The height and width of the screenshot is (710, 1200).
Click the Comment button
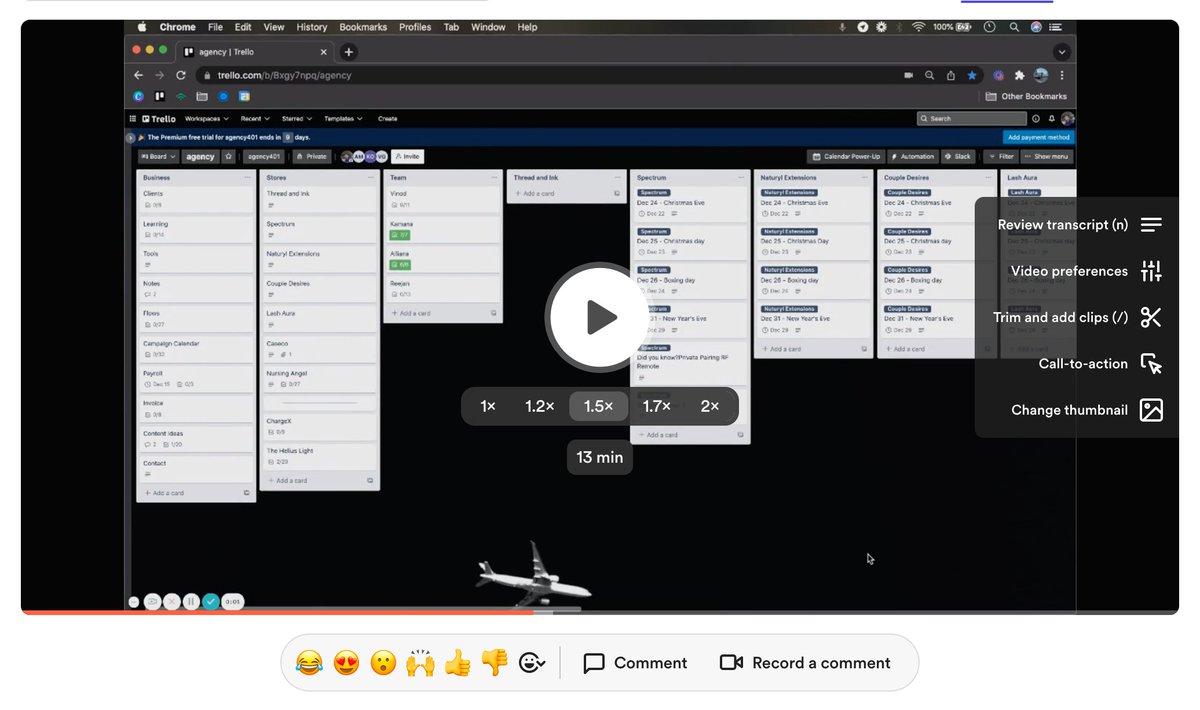[x=635, y=663]
